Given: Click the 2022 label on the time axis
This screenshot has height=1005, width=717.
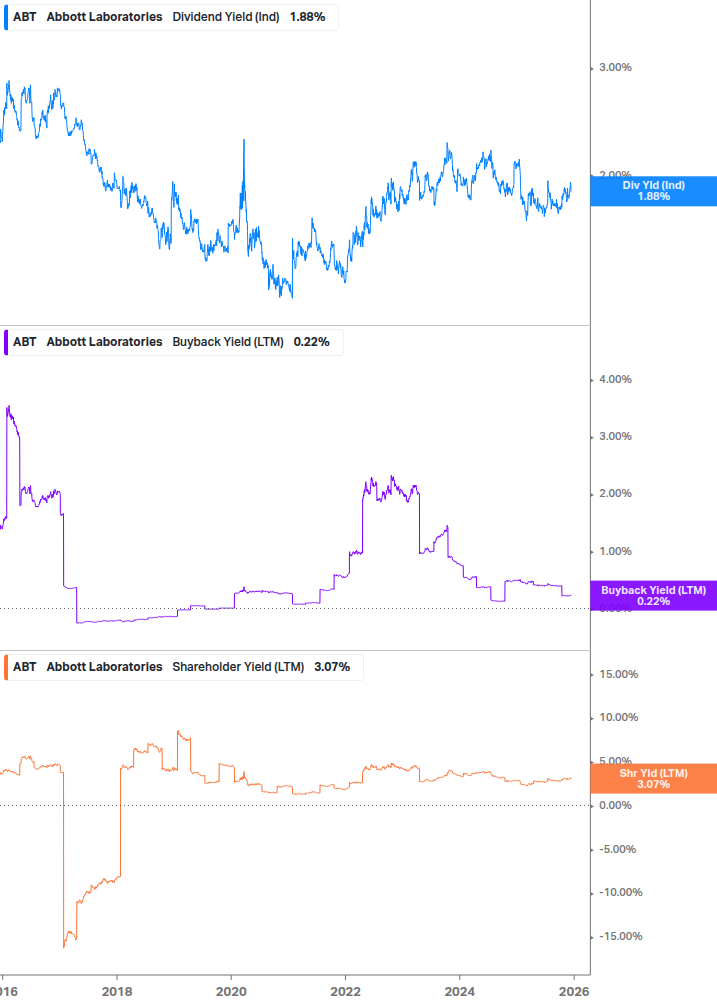Looking at the screenshot, I should pos(345,992).
